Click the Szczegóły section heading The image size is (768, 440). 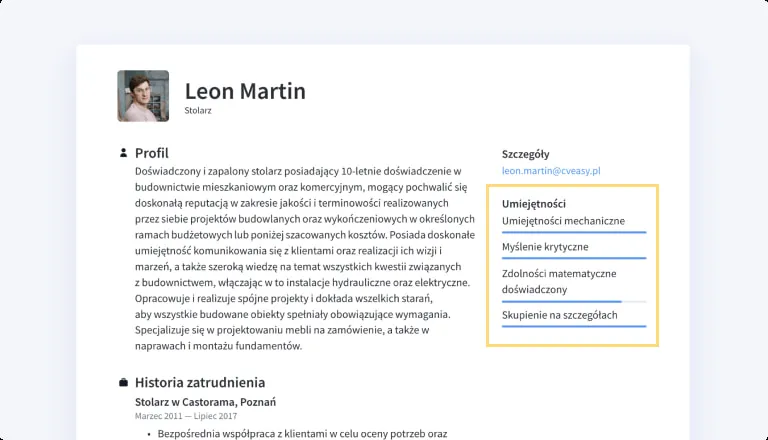[525, 154]
